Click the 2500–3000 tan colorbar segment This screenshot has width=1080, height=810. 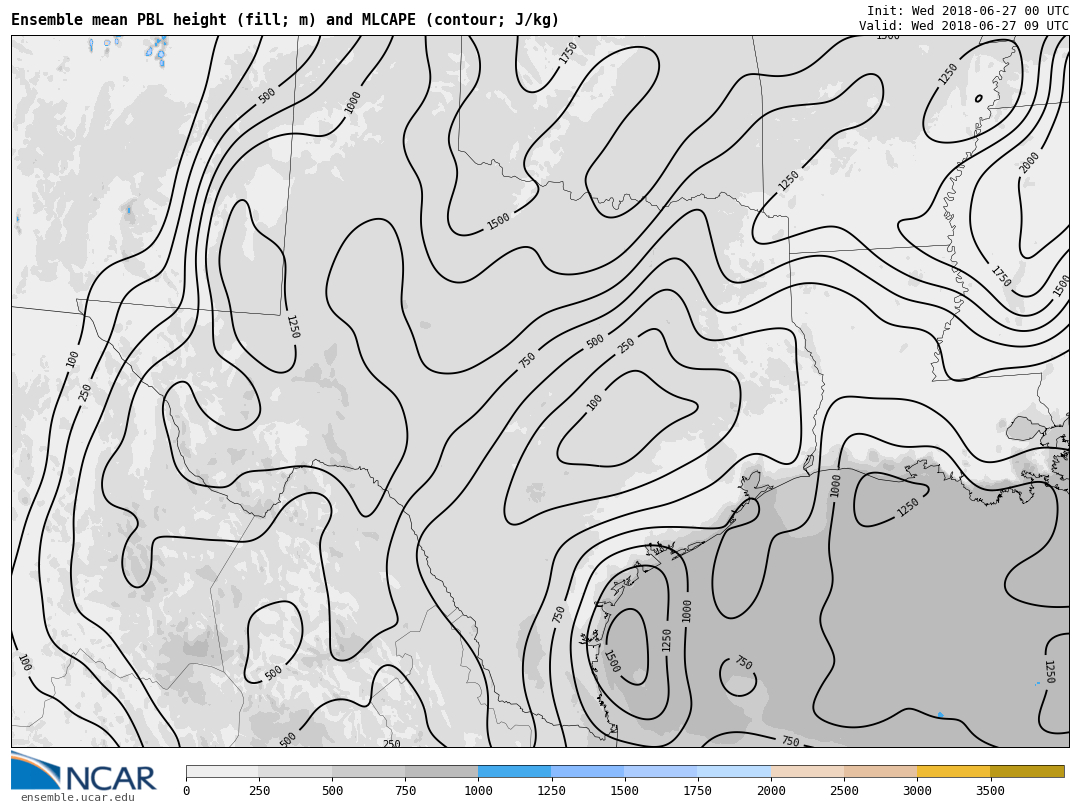(x=880, y=772)
